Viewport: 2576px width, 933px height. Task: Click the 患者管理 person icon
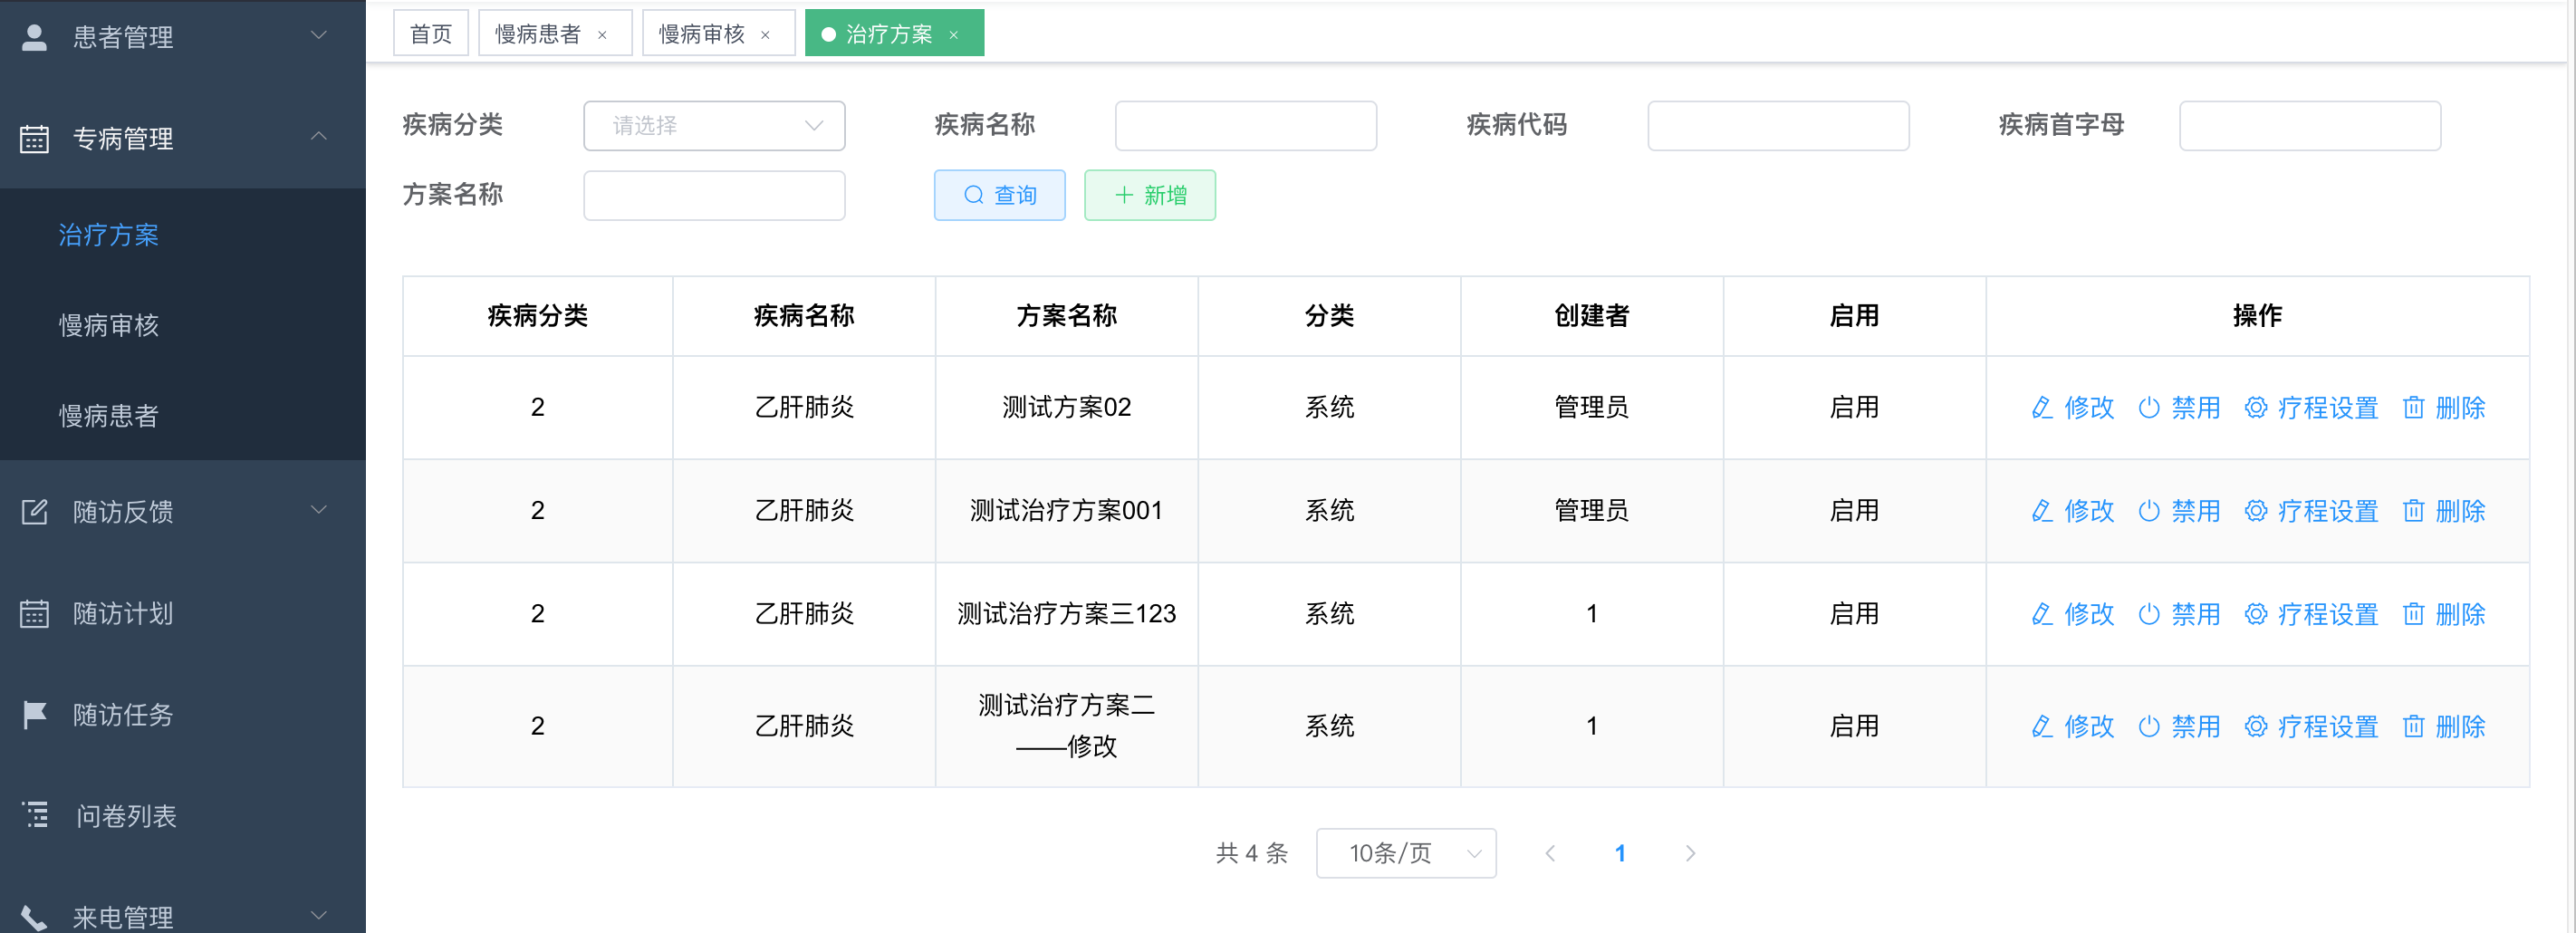[34, 37]
